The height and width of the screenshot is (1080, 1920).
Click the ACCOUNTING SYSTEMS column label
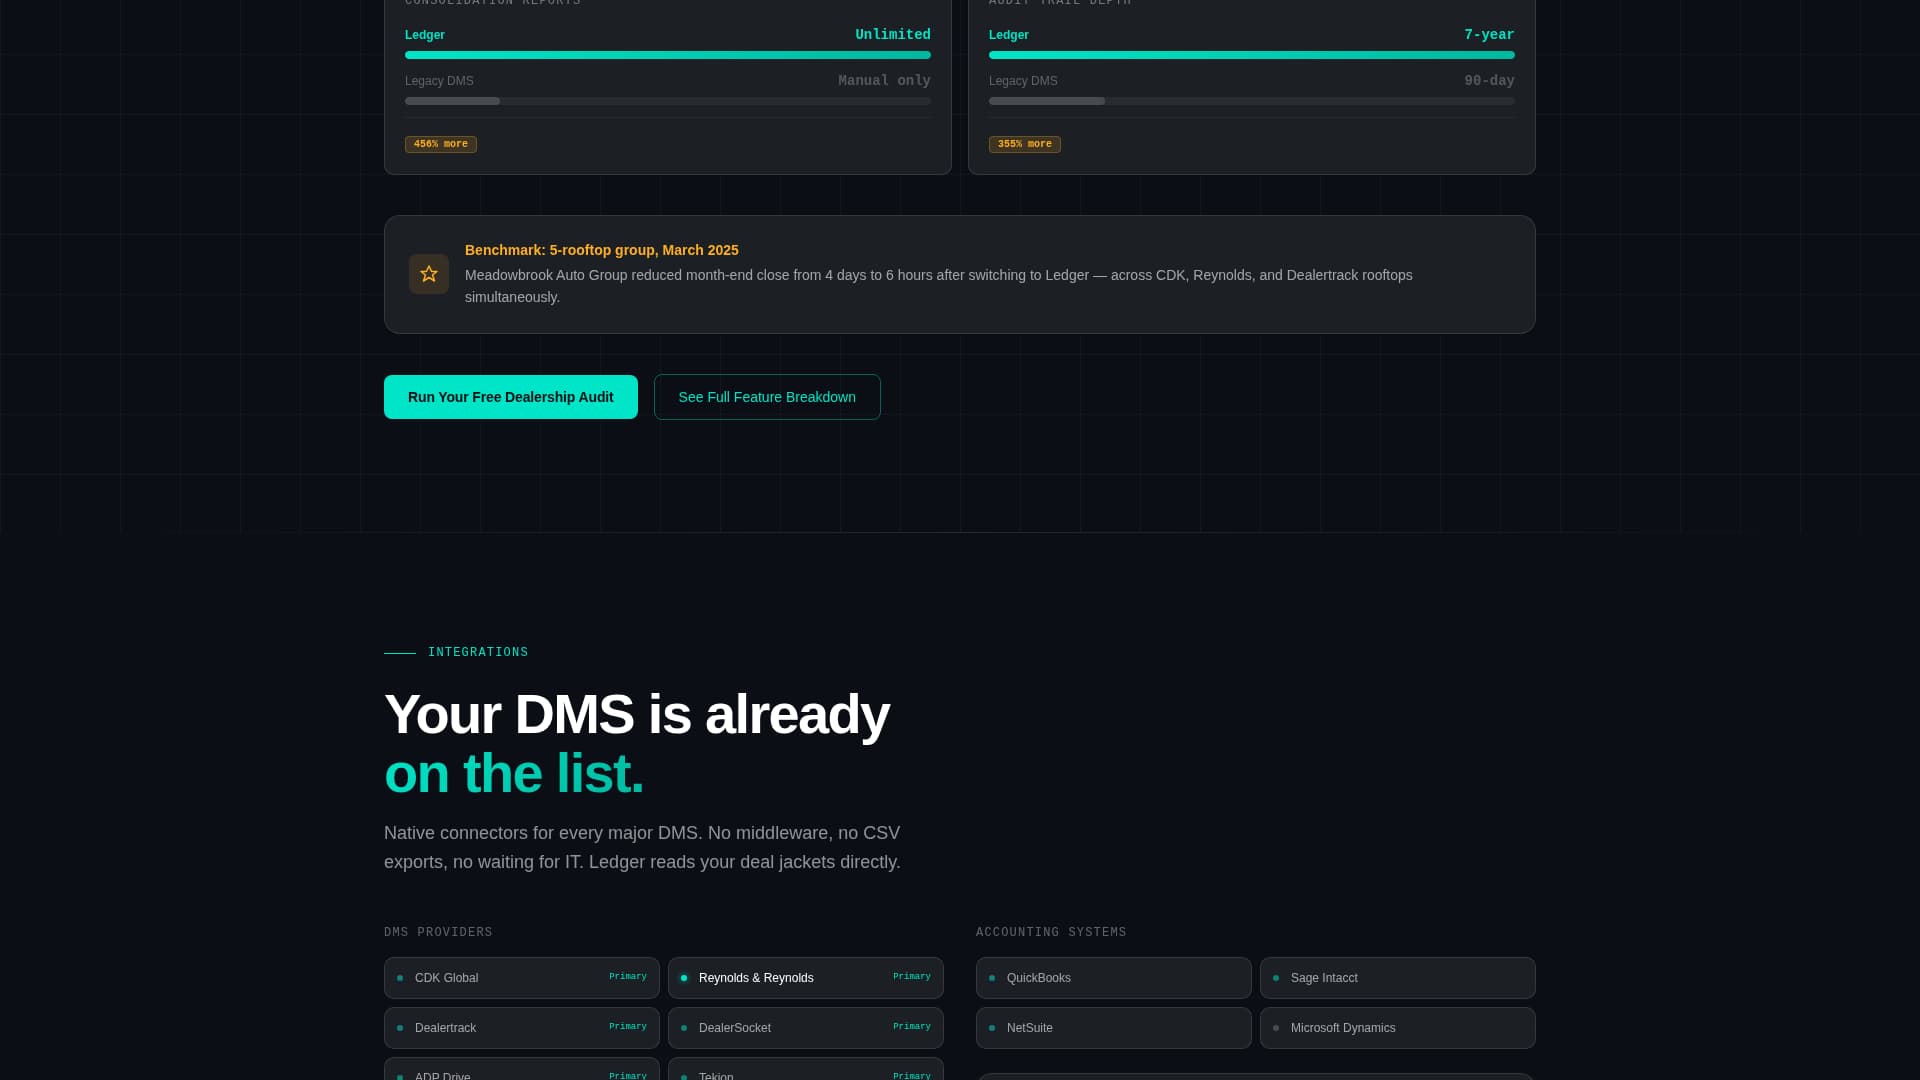click(x=1051, y=932)
